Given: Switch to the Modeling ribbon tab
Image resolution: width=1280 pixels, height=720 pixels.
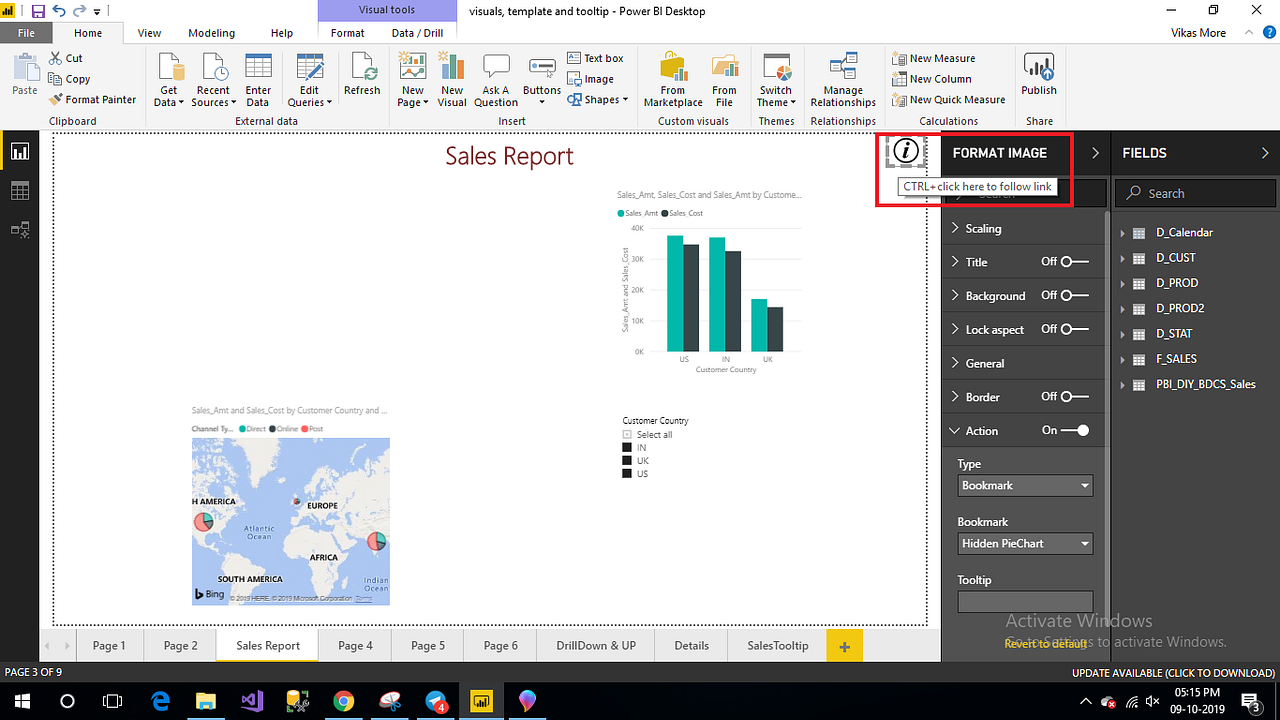Looking at the screenshot, I should 211,32.
